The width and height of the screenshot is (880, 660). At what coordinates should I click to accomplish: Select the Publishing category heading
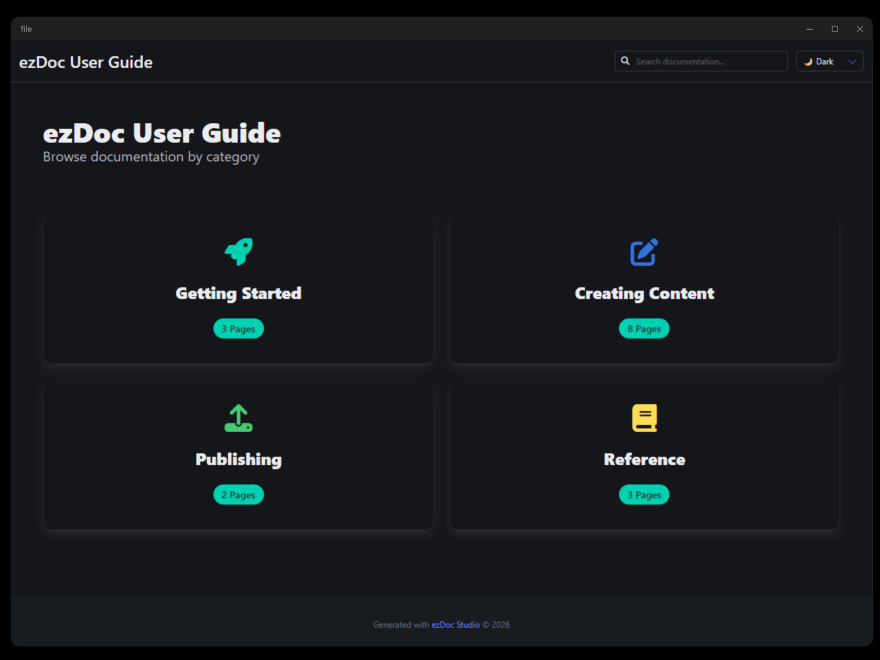tap(238, 459)
